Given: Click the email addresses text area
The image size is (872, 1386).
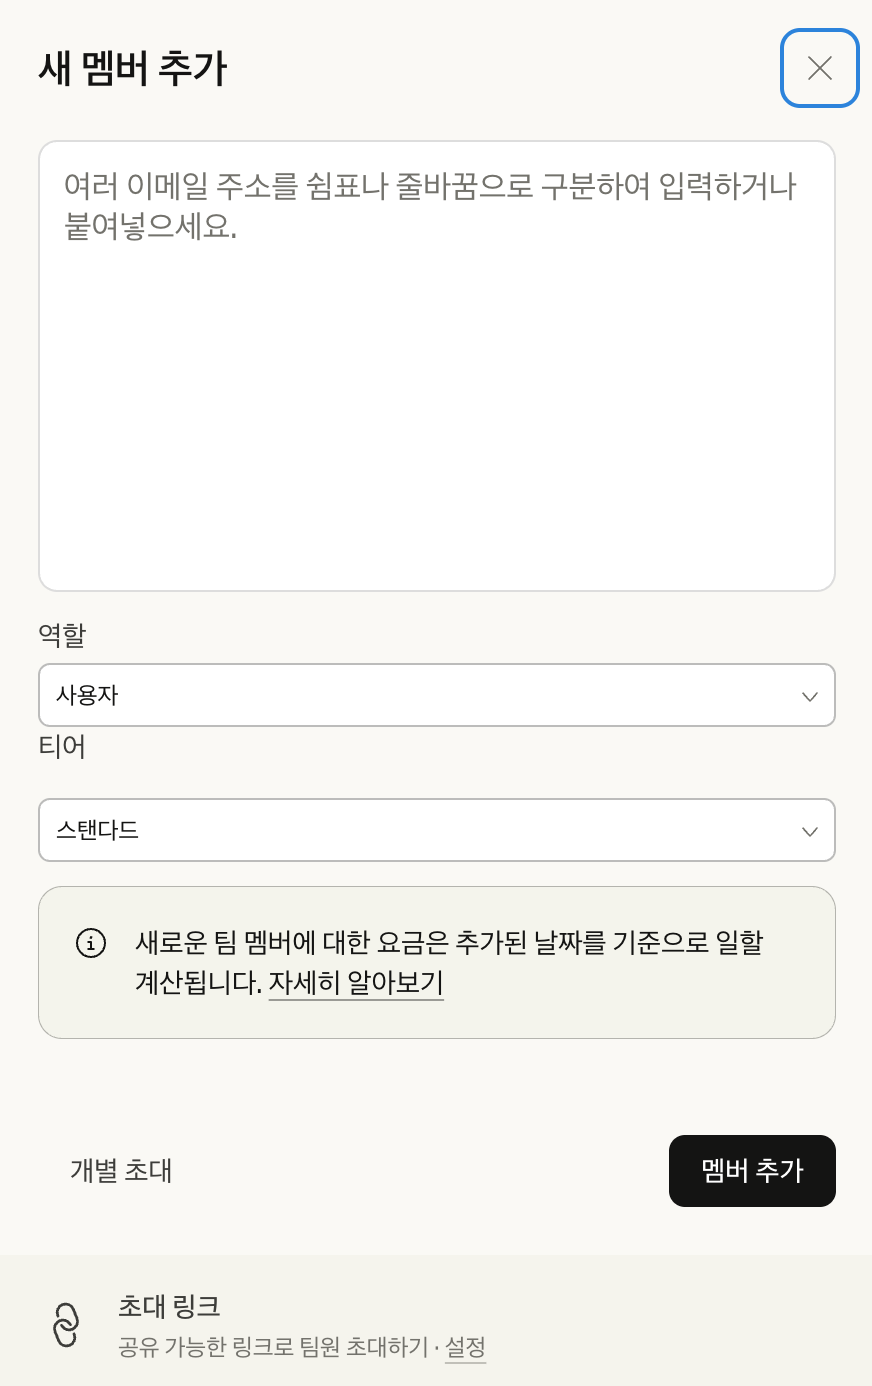Looking at the screenshot, I should [437, 366].
